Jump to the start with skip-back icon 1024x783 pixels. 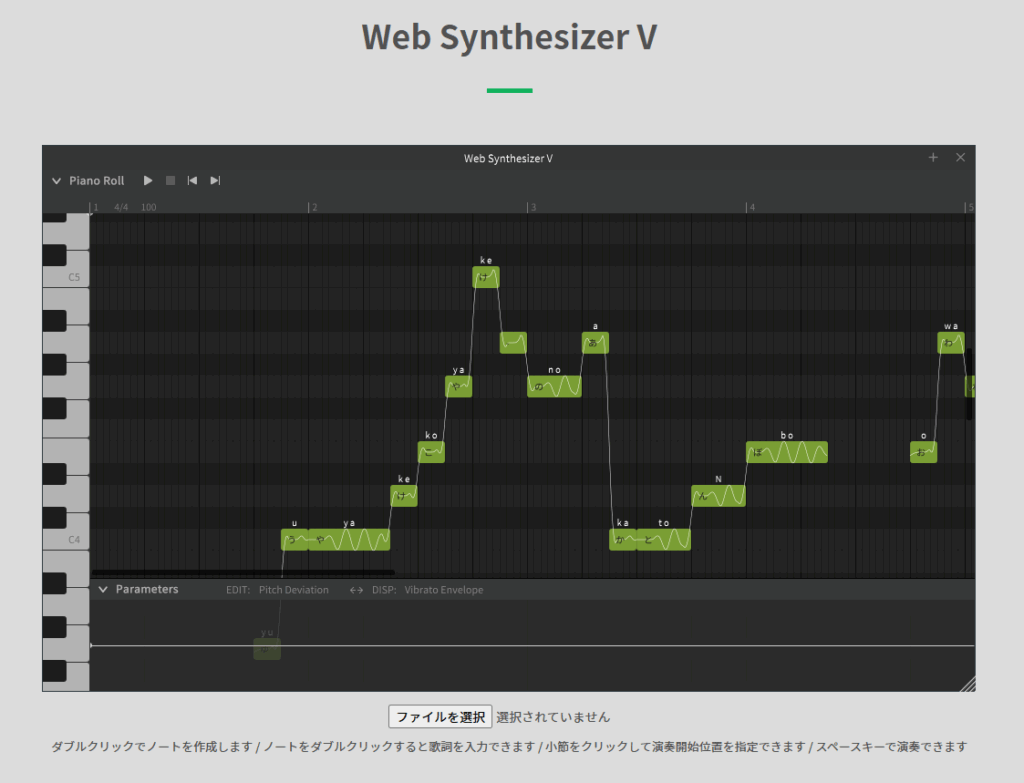[x=192, y=180]
